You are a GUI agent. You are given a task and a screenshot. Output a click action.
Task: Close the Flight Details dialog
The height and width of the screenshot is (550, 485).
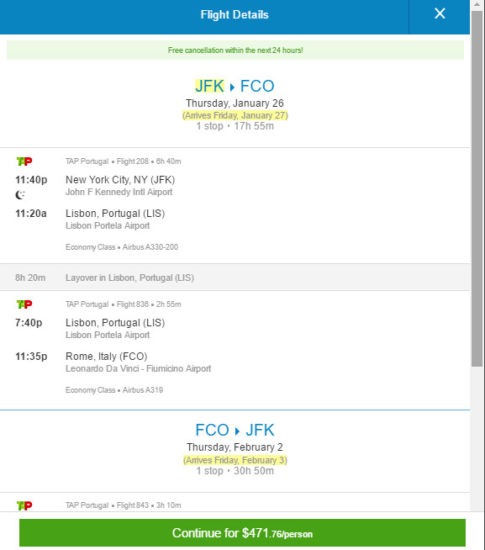tap(439, 14)
